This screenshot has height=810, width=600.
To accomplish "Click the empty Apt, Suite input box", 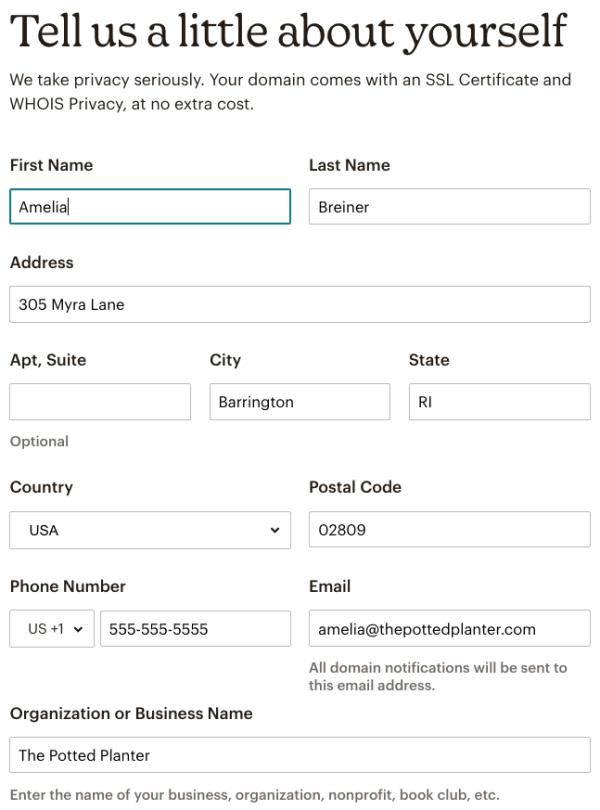I will 100,401.
